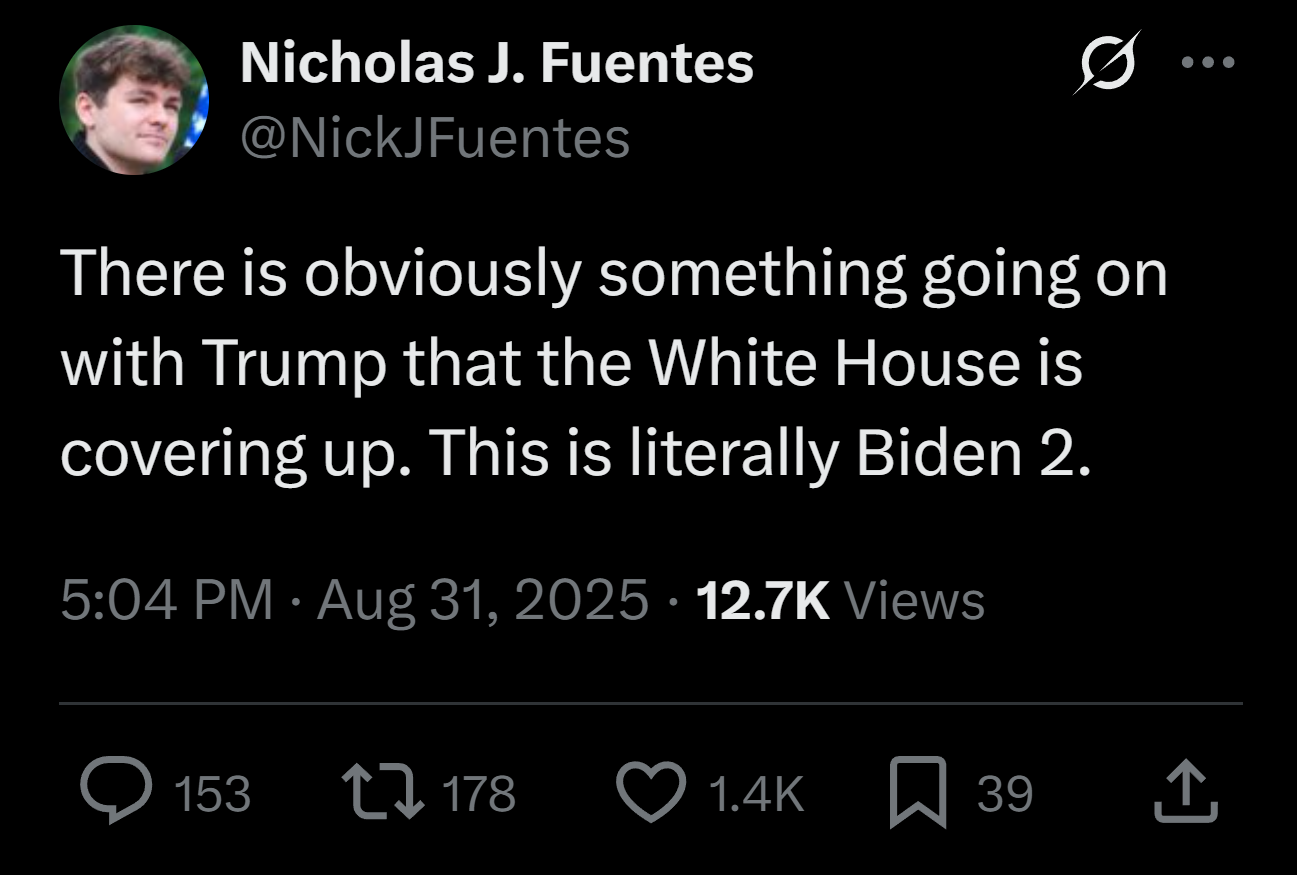1297x875 pixels.
Task: Click the word Views beside the count
Action: pos(914,601)
